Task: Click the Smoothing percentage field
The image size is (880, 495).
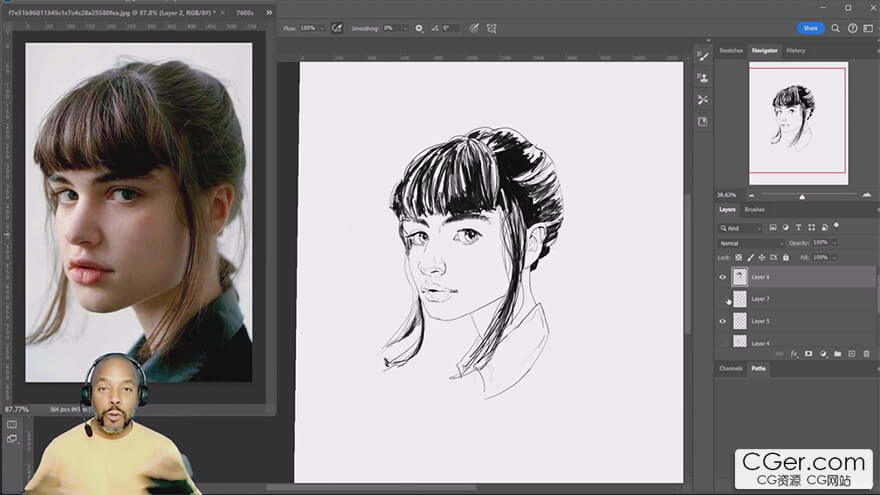Action: click(391, 28)
